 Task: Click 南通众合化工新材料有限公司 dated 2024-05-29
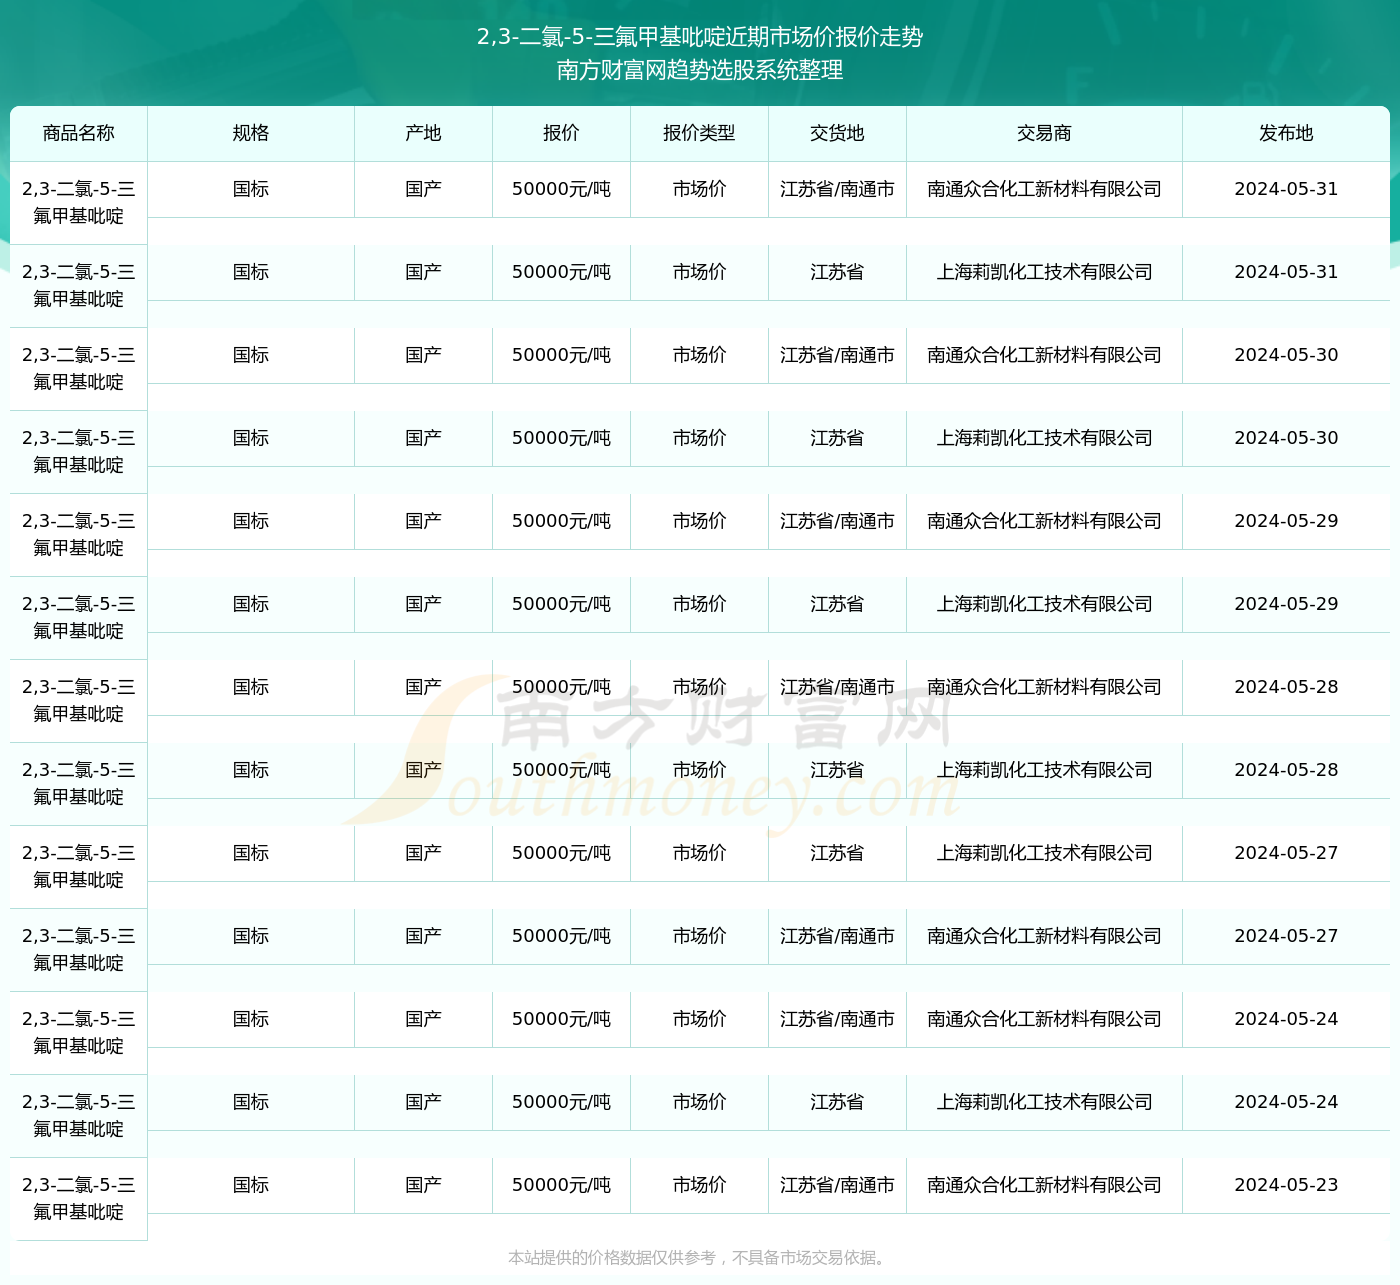point(1044,521)
